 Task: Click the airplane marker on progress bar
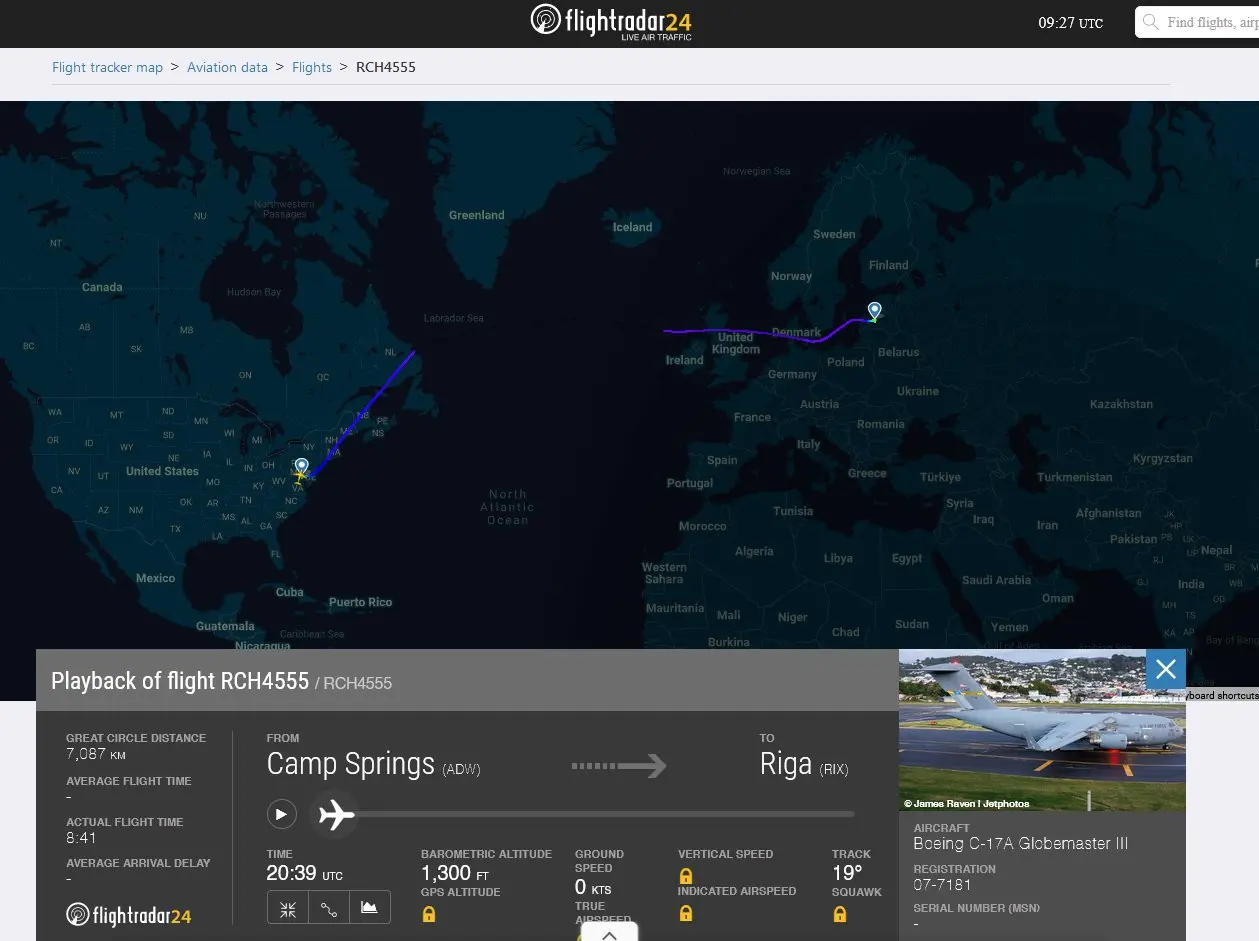(x=336, y=815)
